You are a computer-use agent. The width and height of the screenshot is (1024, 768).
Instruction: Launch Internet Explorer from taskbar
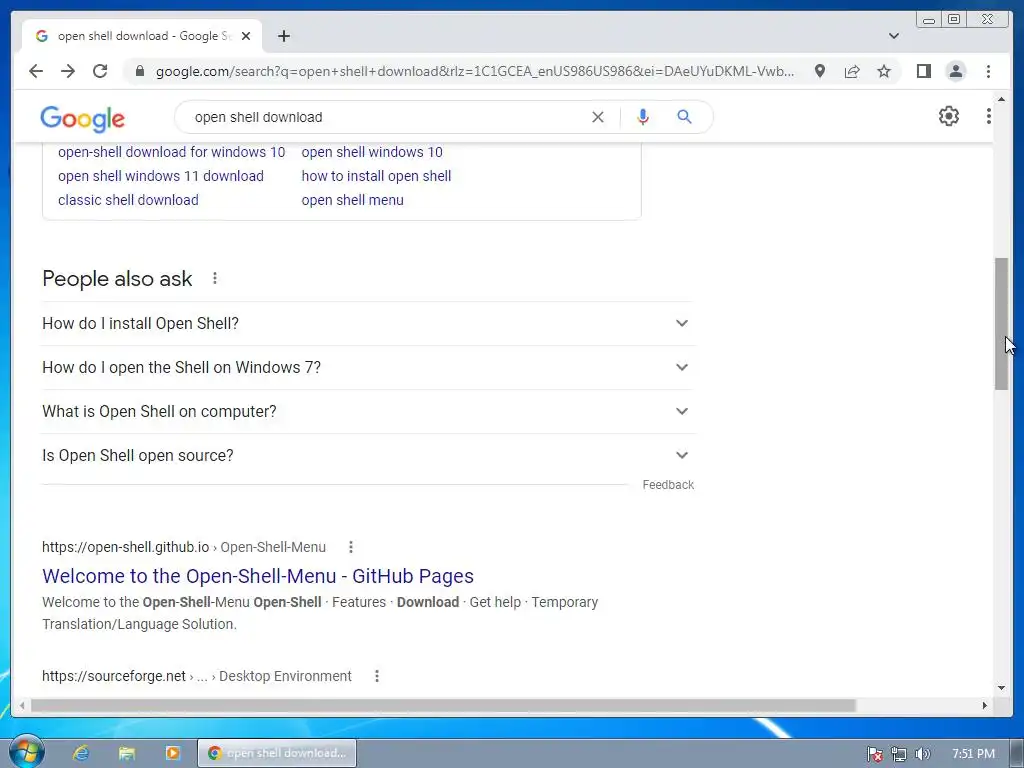pyautogui.click(x=81, y=753)
